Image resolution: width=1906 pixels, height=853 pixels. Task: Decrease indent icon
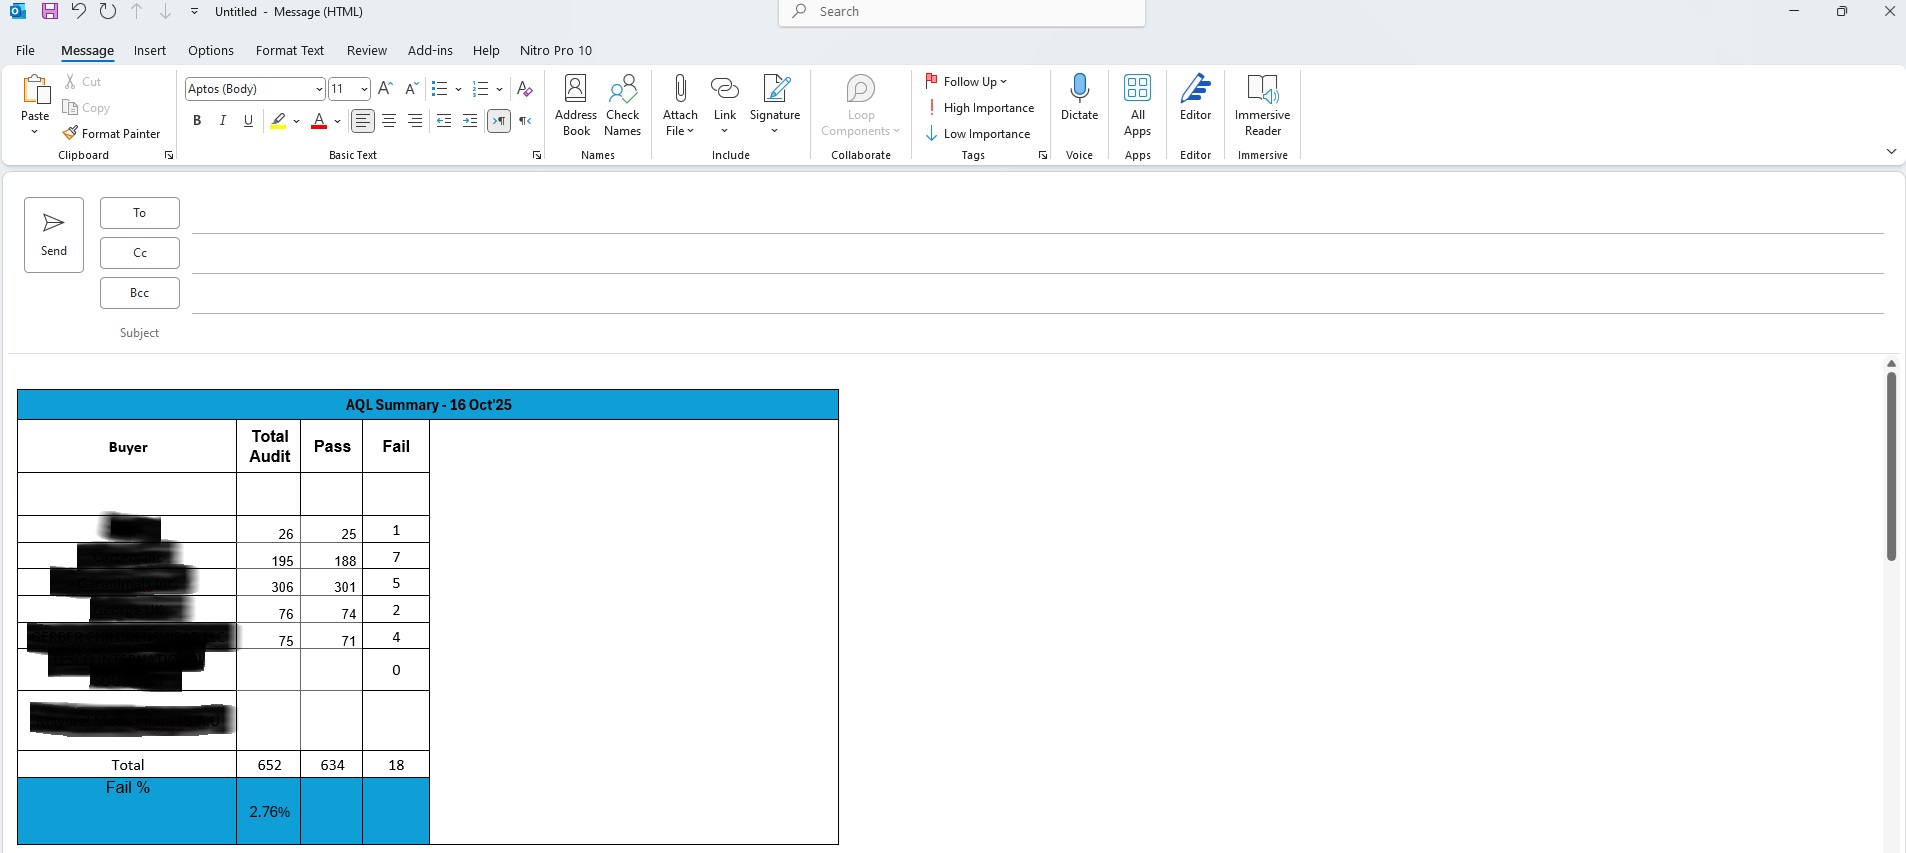(444, 121)
